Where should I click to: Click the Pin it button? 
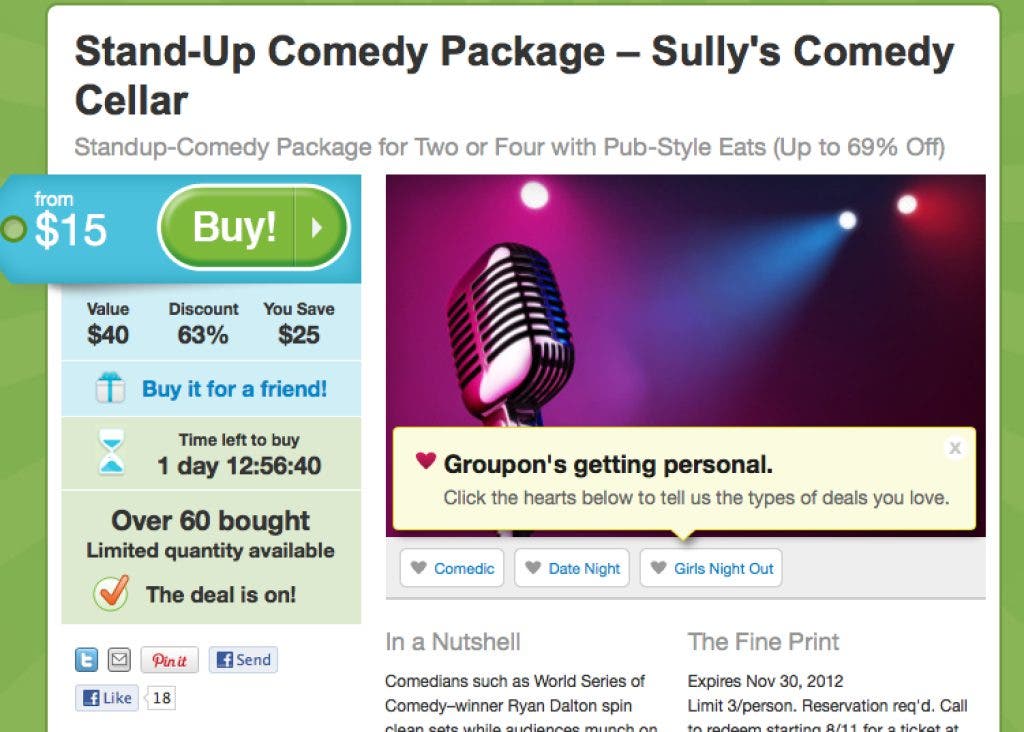tap(169, 660)
